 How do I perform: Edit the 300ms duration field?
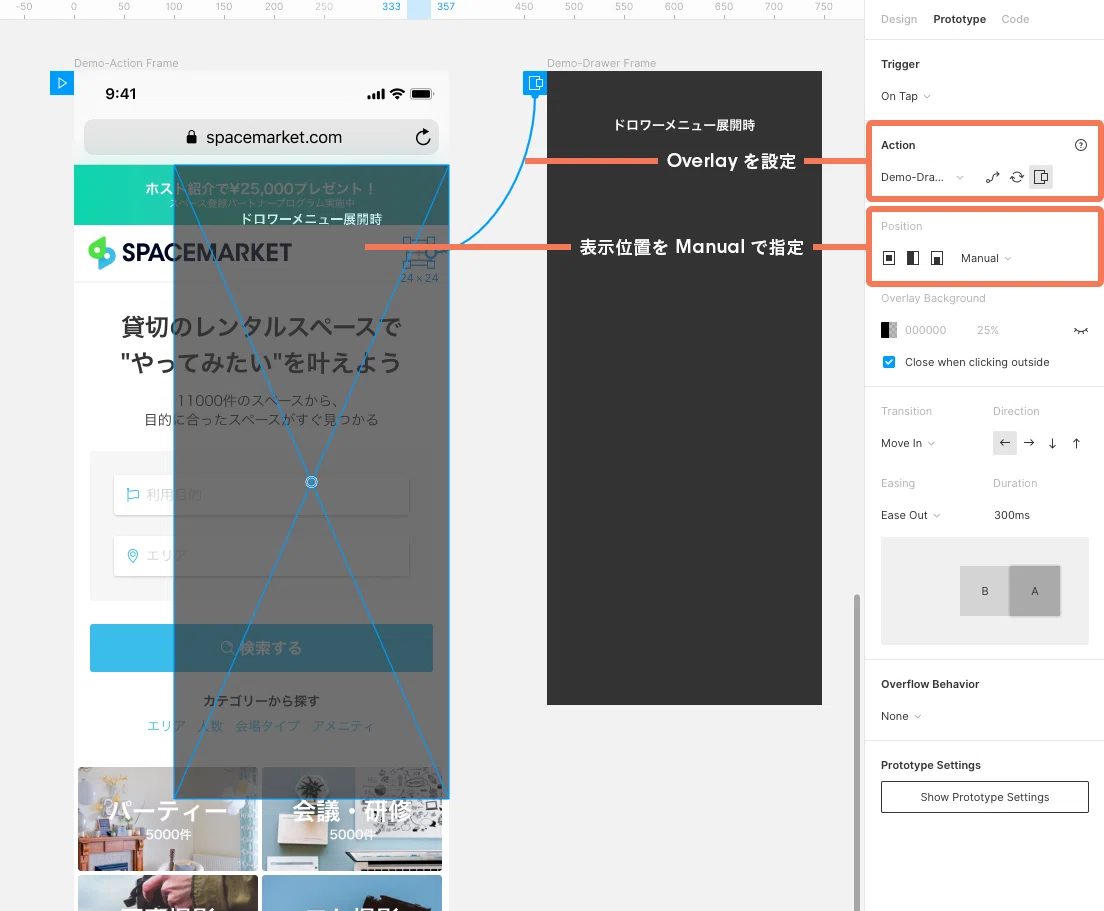click(x=1012, y=515)
